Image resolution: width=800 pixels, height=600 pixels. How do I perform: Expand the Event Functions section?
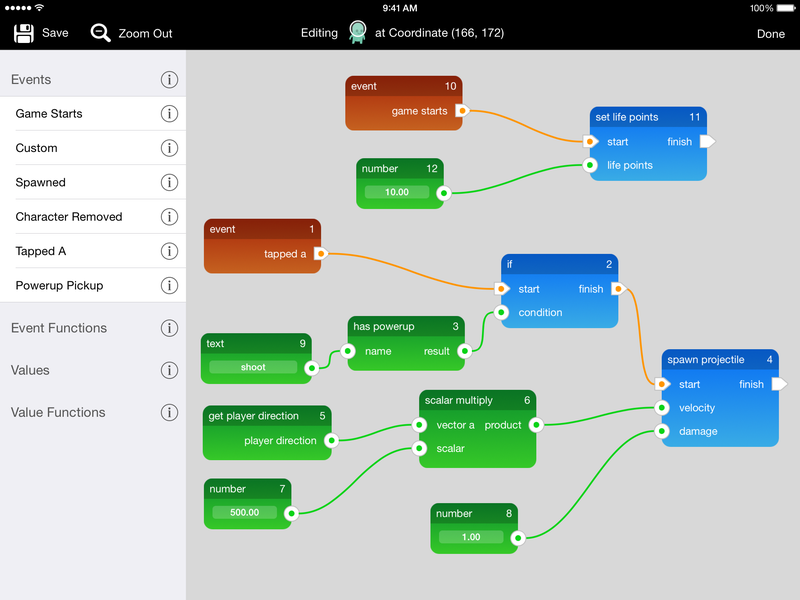pos(93,328)
